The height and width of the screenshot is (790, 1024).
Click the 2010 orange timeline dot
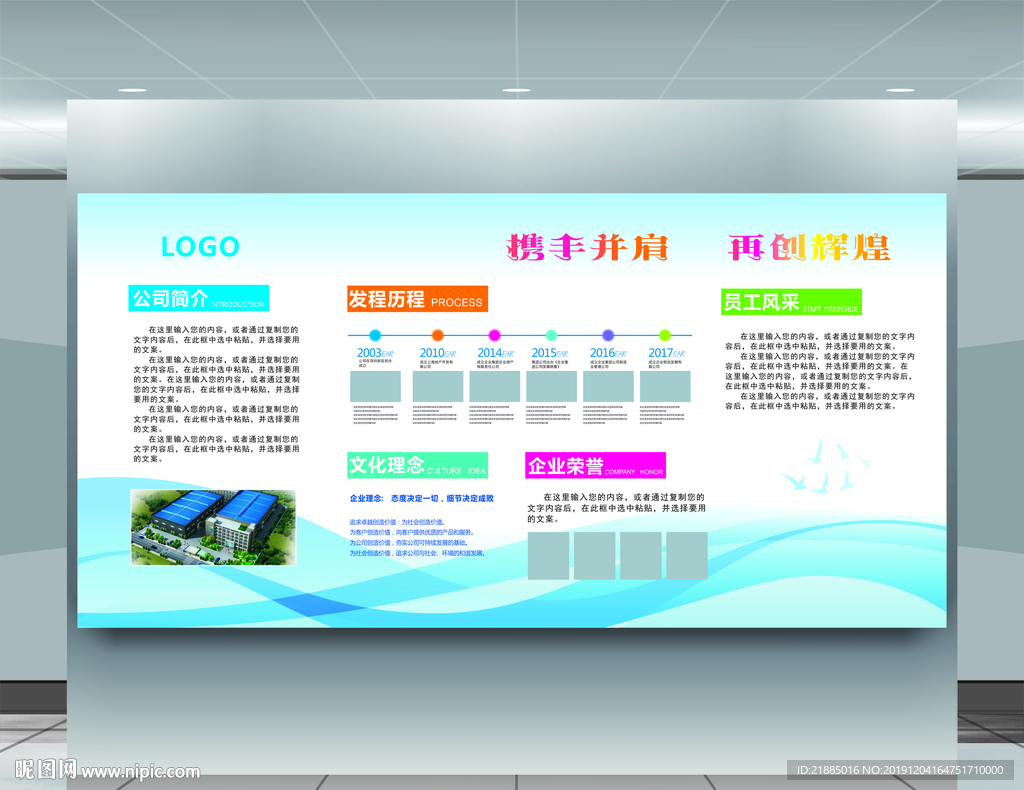click(438, 335)
